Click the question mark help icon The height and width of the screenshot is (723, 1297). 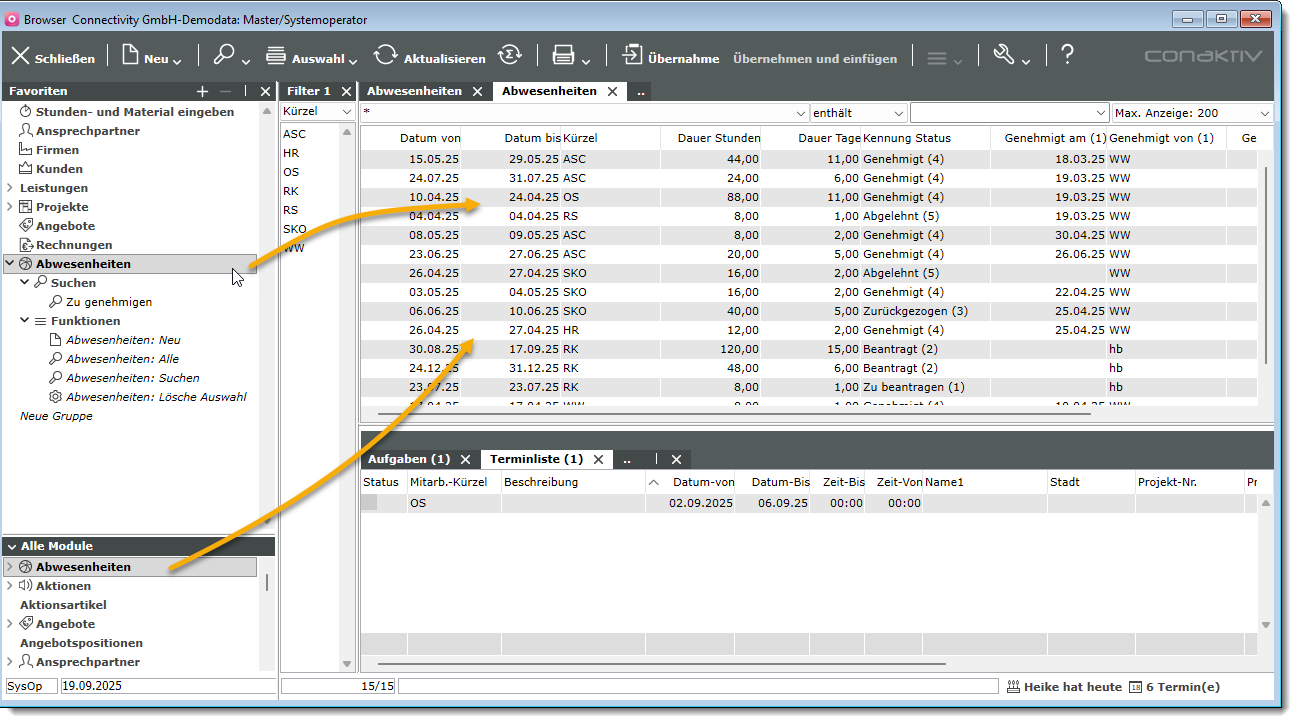(x=1067, y=56)
